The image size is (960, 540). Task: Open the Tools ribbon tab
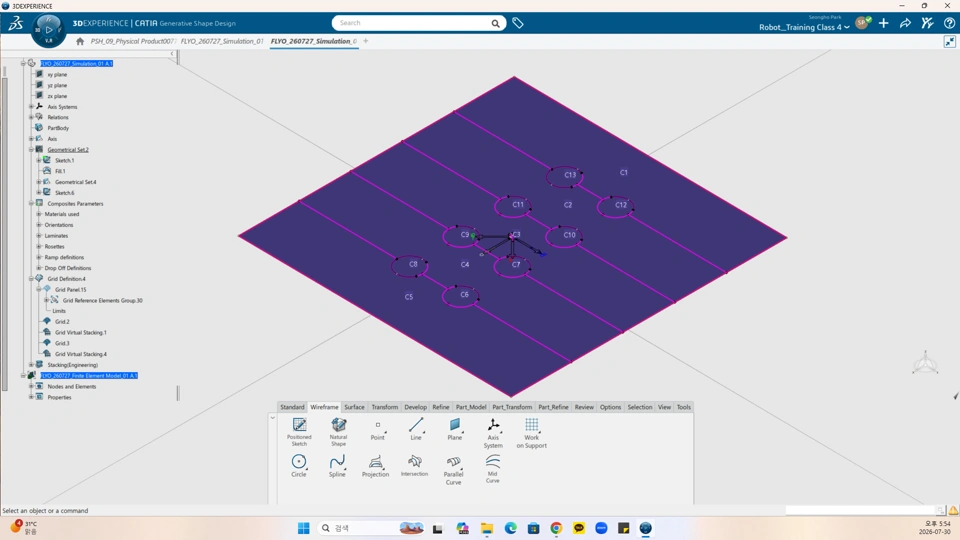coord(684,407)
